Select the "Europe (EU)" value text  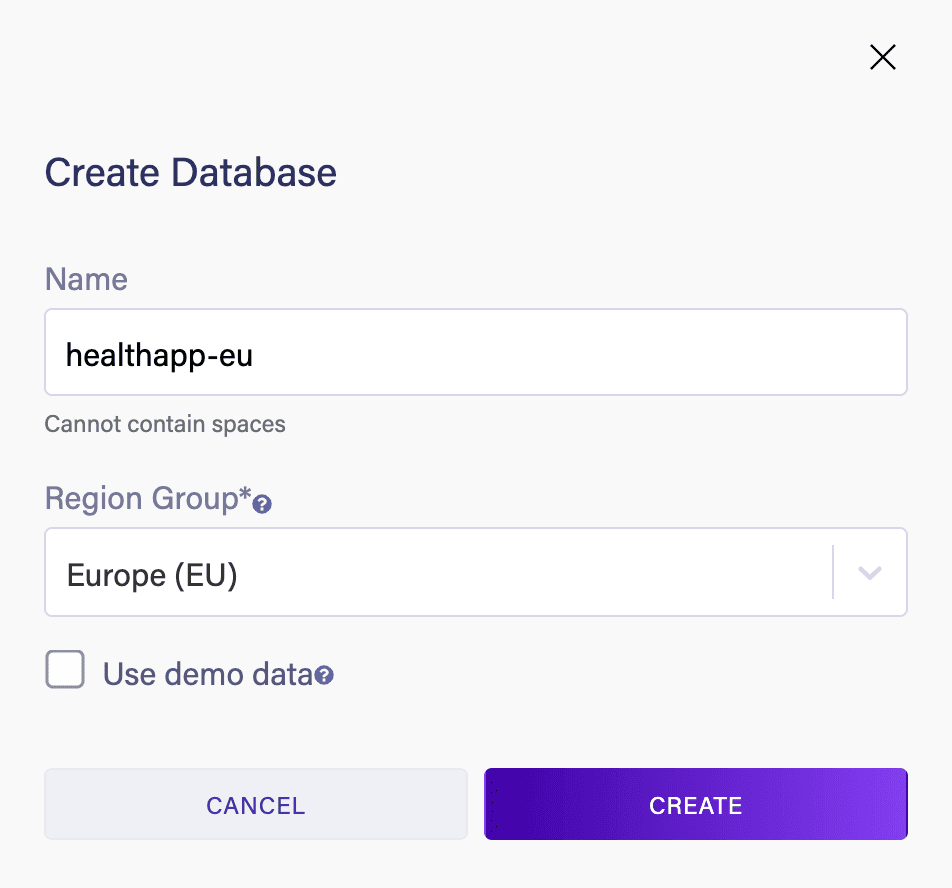tap(151, 575)
